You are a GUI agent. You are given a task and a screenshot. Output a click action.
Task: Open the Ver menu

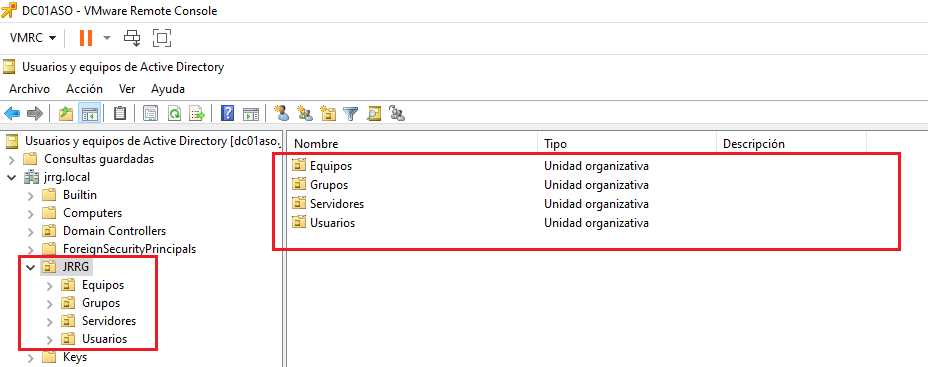click(127, 89)
